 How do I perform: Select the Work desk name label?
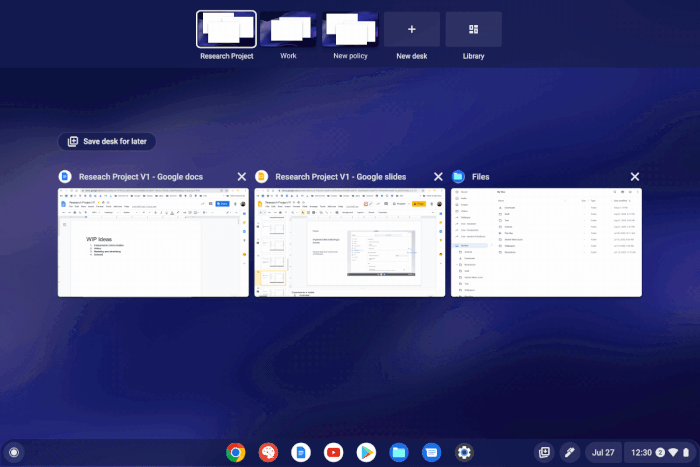(x=288, y=56)
